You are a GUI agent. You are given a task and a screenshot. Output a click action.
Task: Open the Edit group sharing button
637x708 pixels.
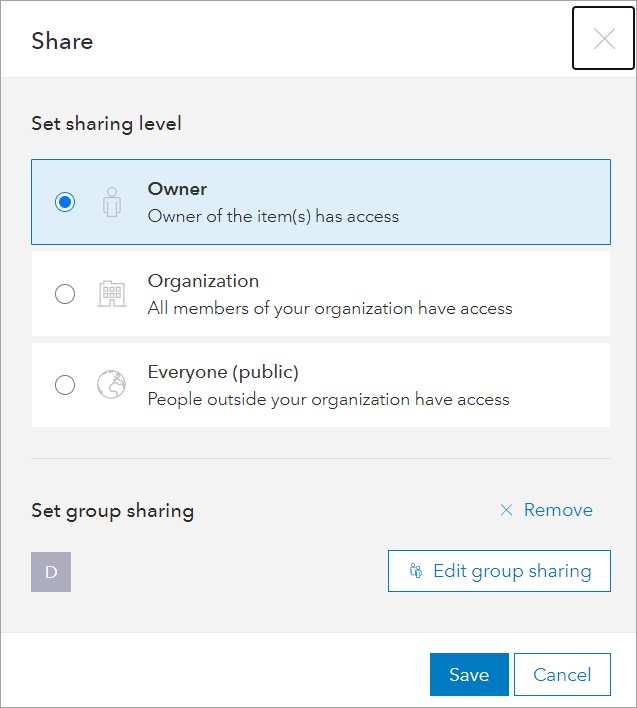499,571
